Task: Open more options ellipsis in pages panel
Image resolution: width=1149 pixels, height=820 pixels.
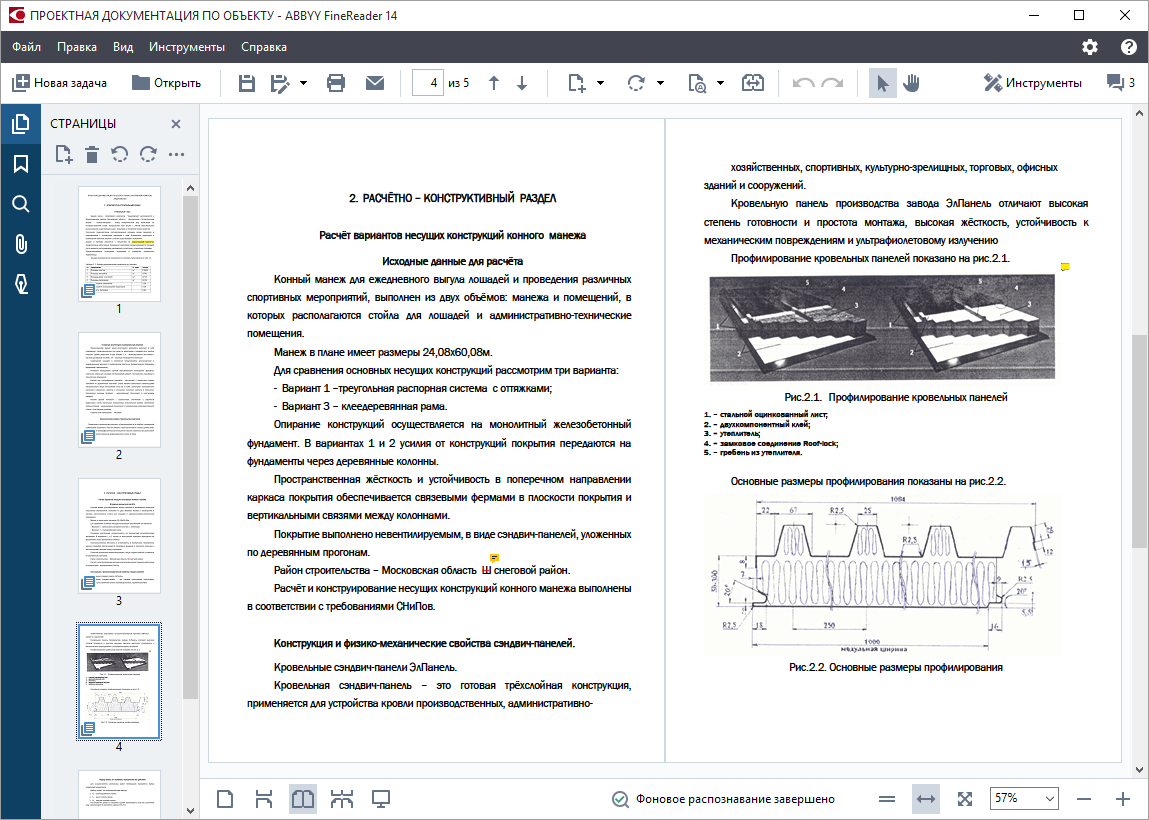Action: click(177, 154)
